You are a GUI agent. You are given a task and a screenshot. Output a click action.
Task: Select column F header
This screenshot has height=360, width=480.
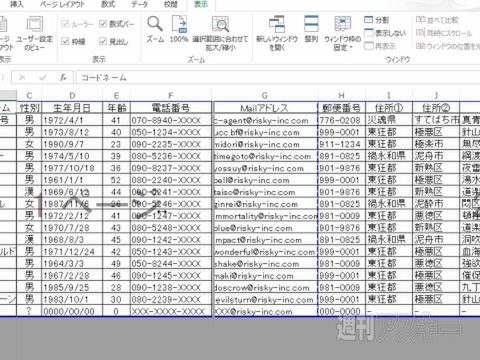click(x=171, y=96)
